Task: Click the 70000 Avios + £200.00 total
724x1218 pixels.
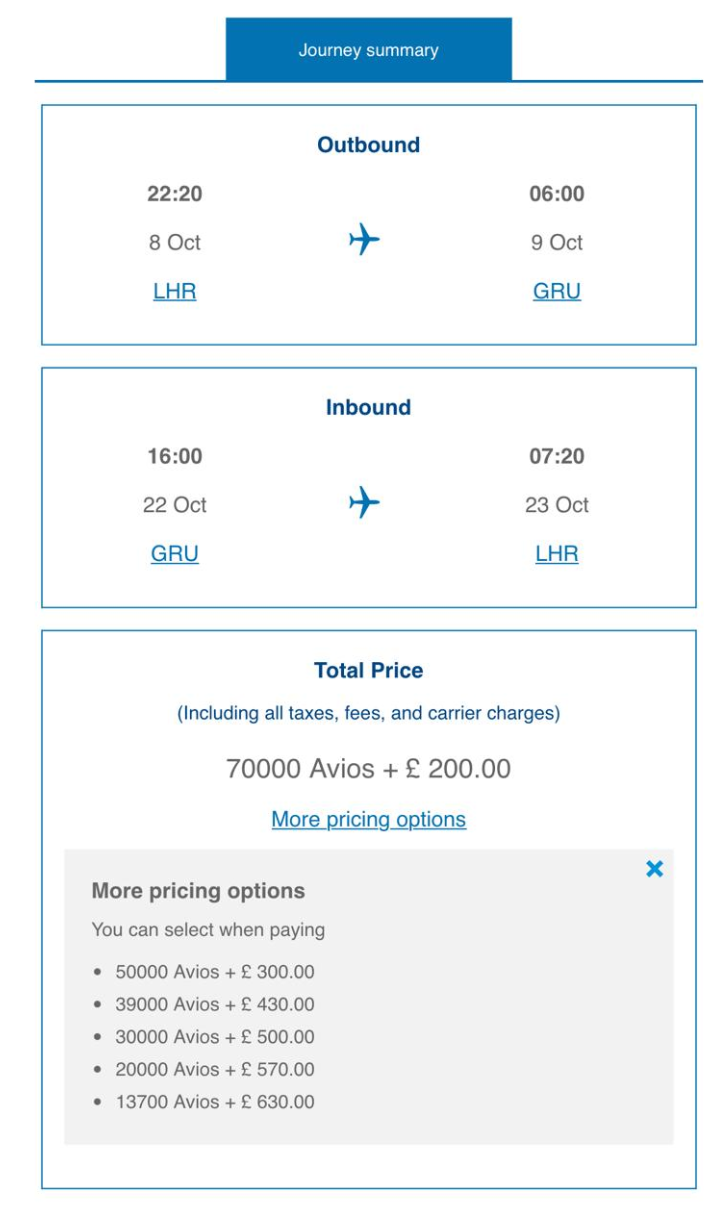Action: pyautogui.click(x=368, y=769)
